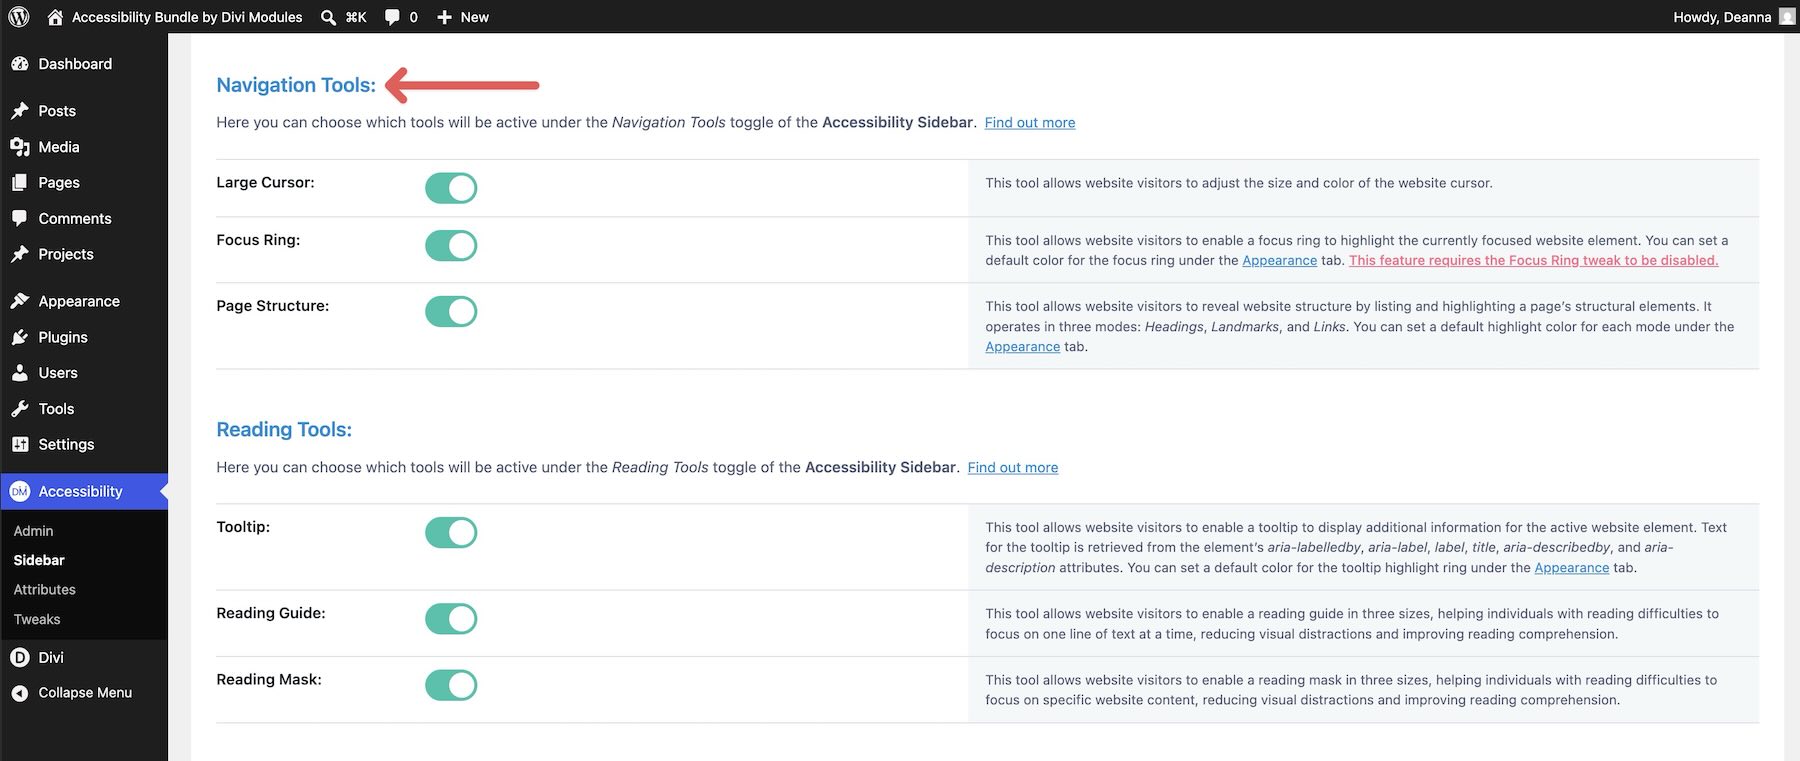Viewport: 1800px width, 761px height.
Task: Click the WordPress logo icon
Action: click(x=19, y=17)
